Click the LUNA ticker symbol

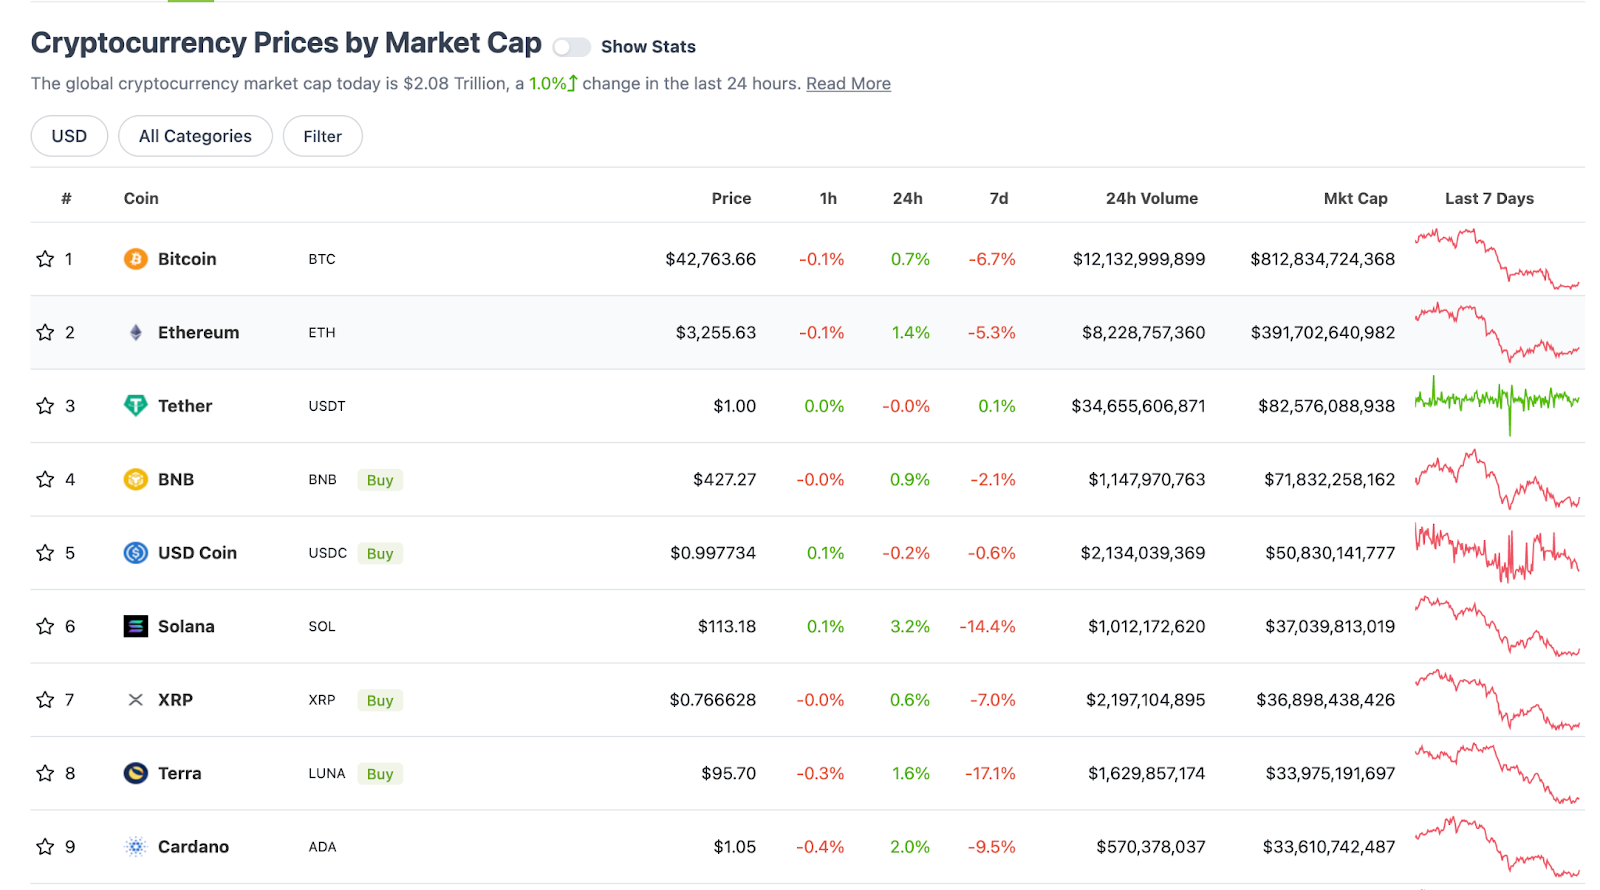point(327,774)
